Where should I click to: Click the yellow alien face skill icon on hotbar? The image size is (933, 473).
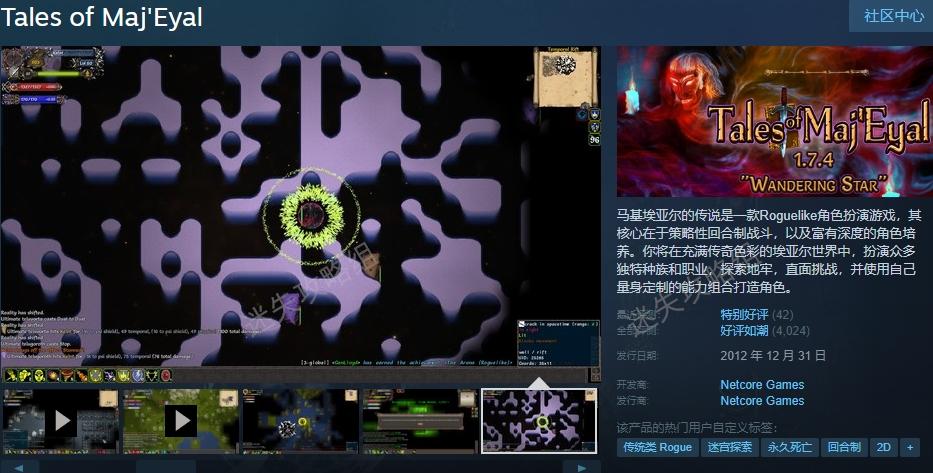[39, 375]
